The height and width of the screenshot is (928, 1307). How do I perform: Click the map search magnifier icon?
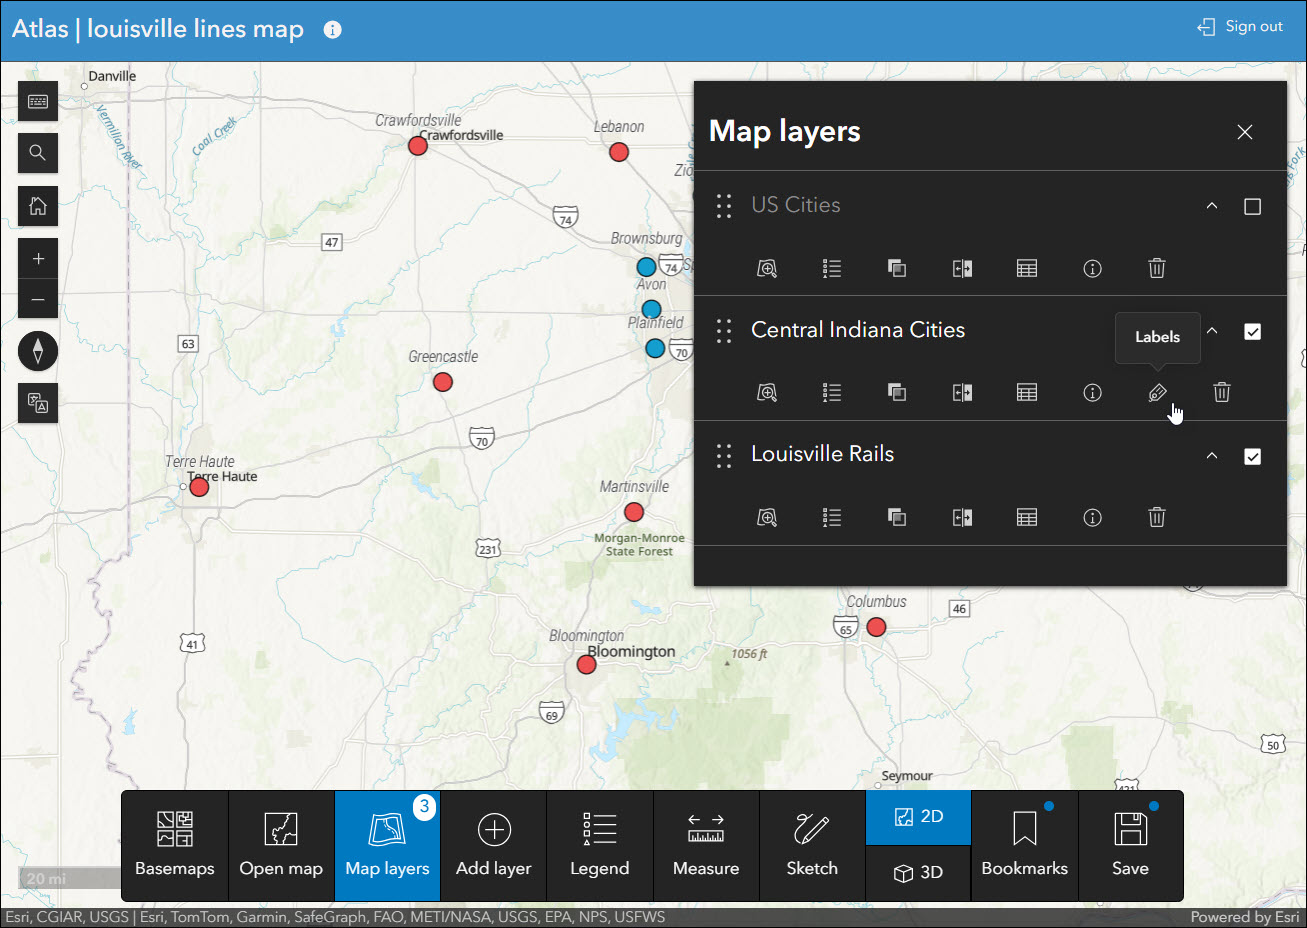point(38,153)
